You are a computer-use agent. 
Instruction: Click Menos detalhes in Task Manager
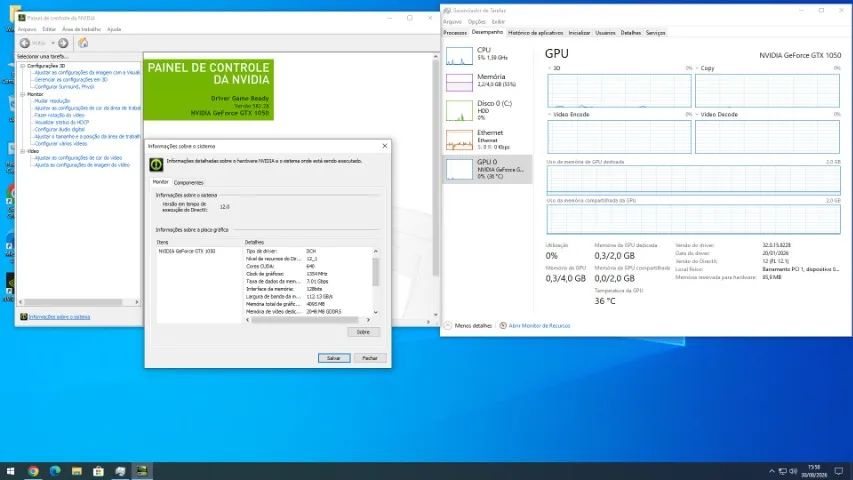coord(468,326)
